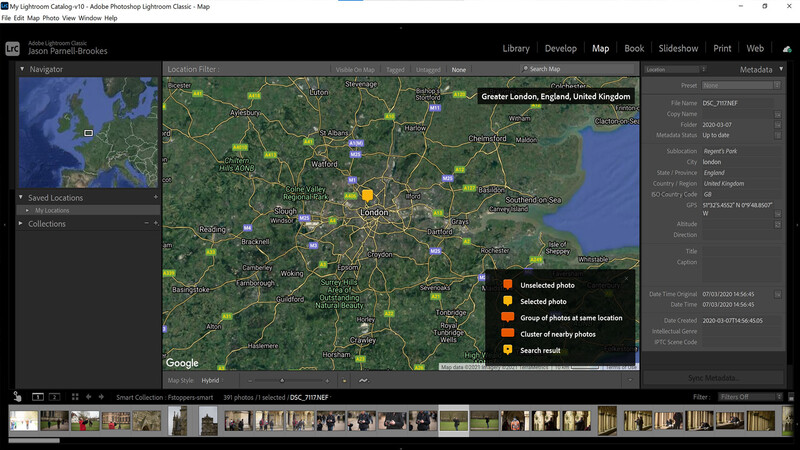Toggle the Untagged location filter
Viewport: 800px width, 450px height.
(x=428, y=70)
